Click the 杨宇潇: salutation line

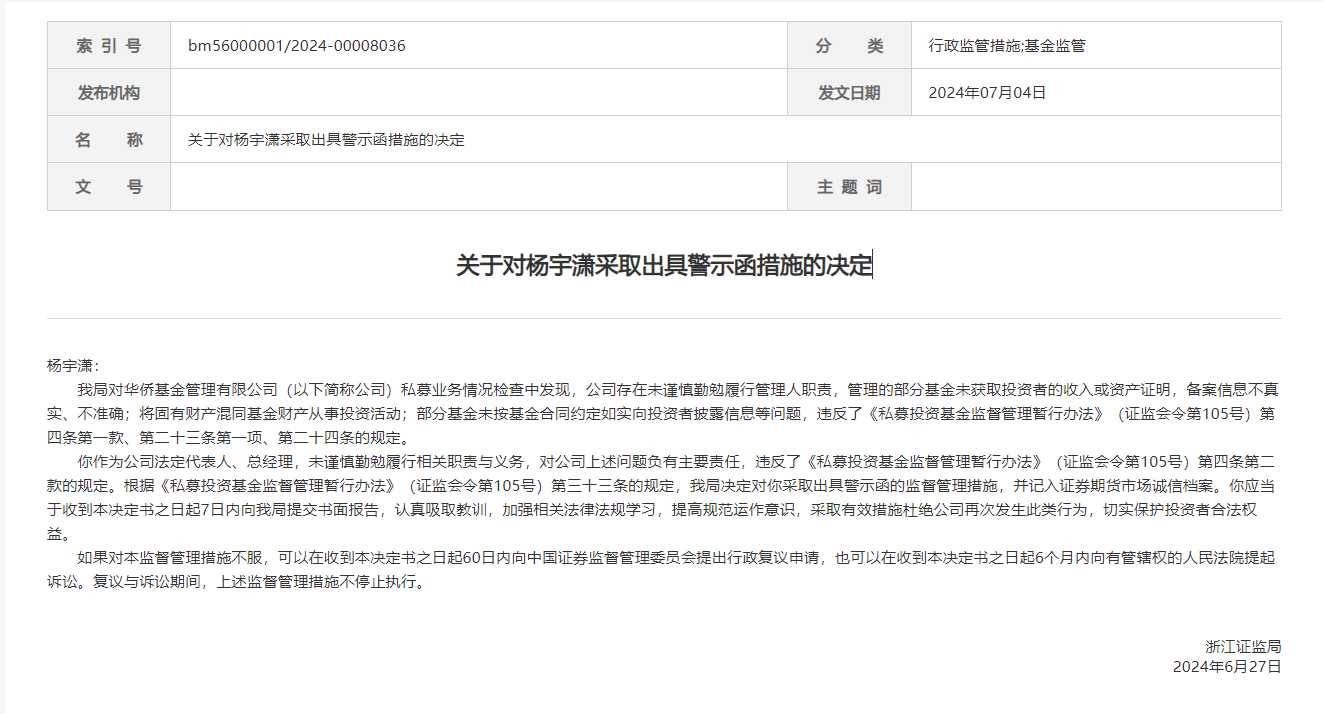tap(73, 365)
